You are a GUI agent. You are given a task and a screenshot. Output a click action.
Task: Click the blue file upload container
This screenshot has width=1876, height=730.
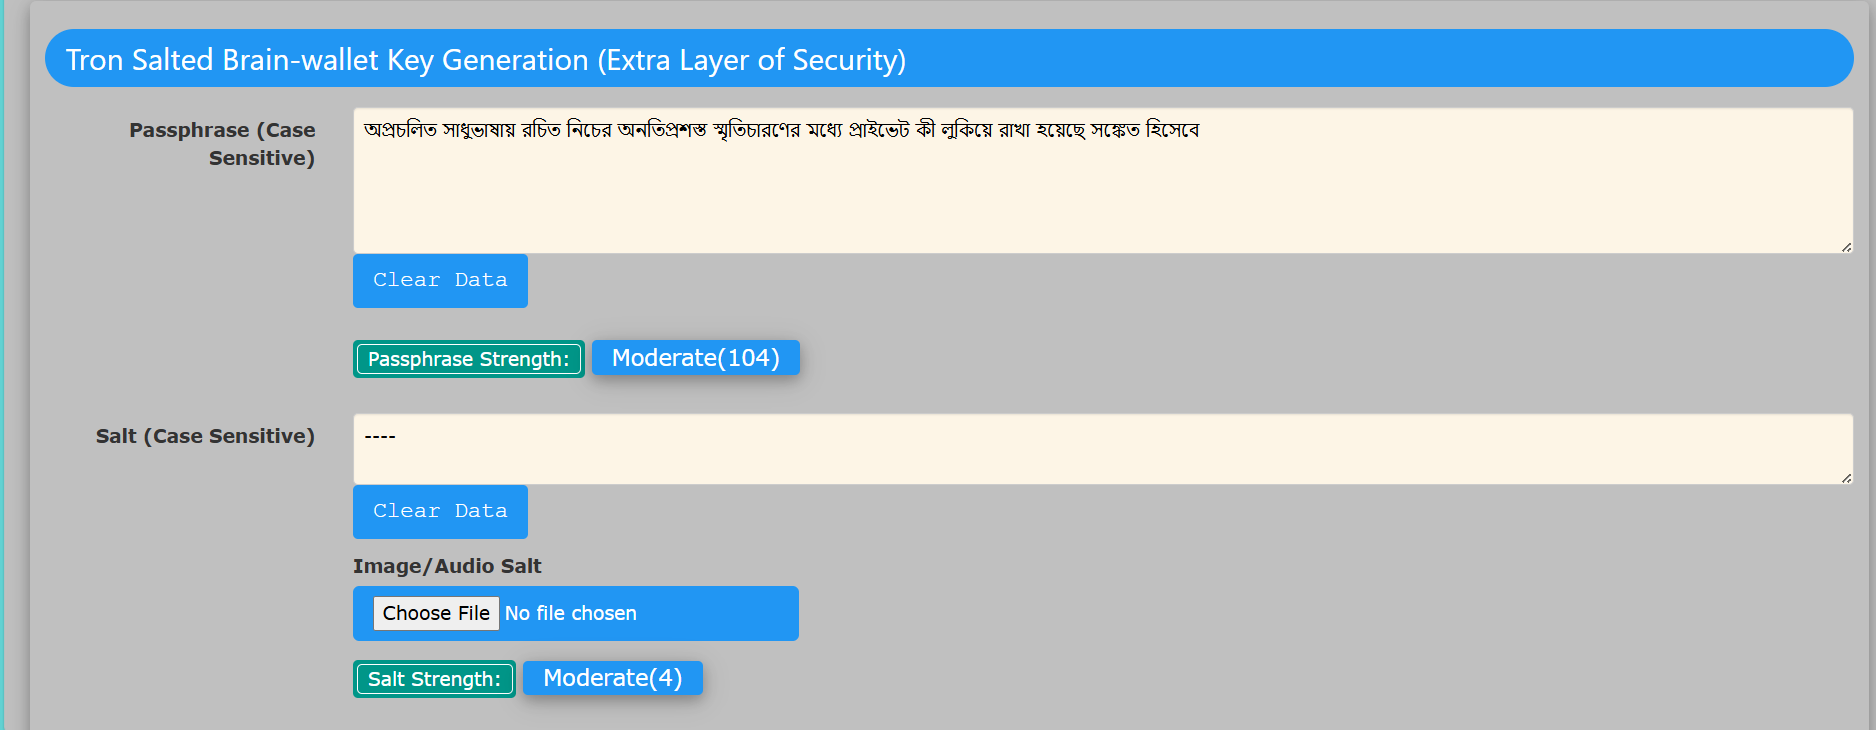(576, 613)
